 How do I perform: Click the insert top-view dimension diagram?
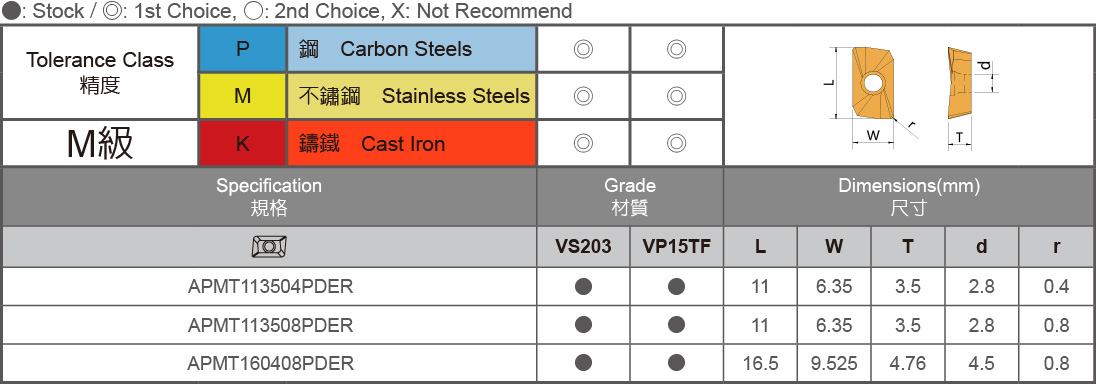(874, 95)
